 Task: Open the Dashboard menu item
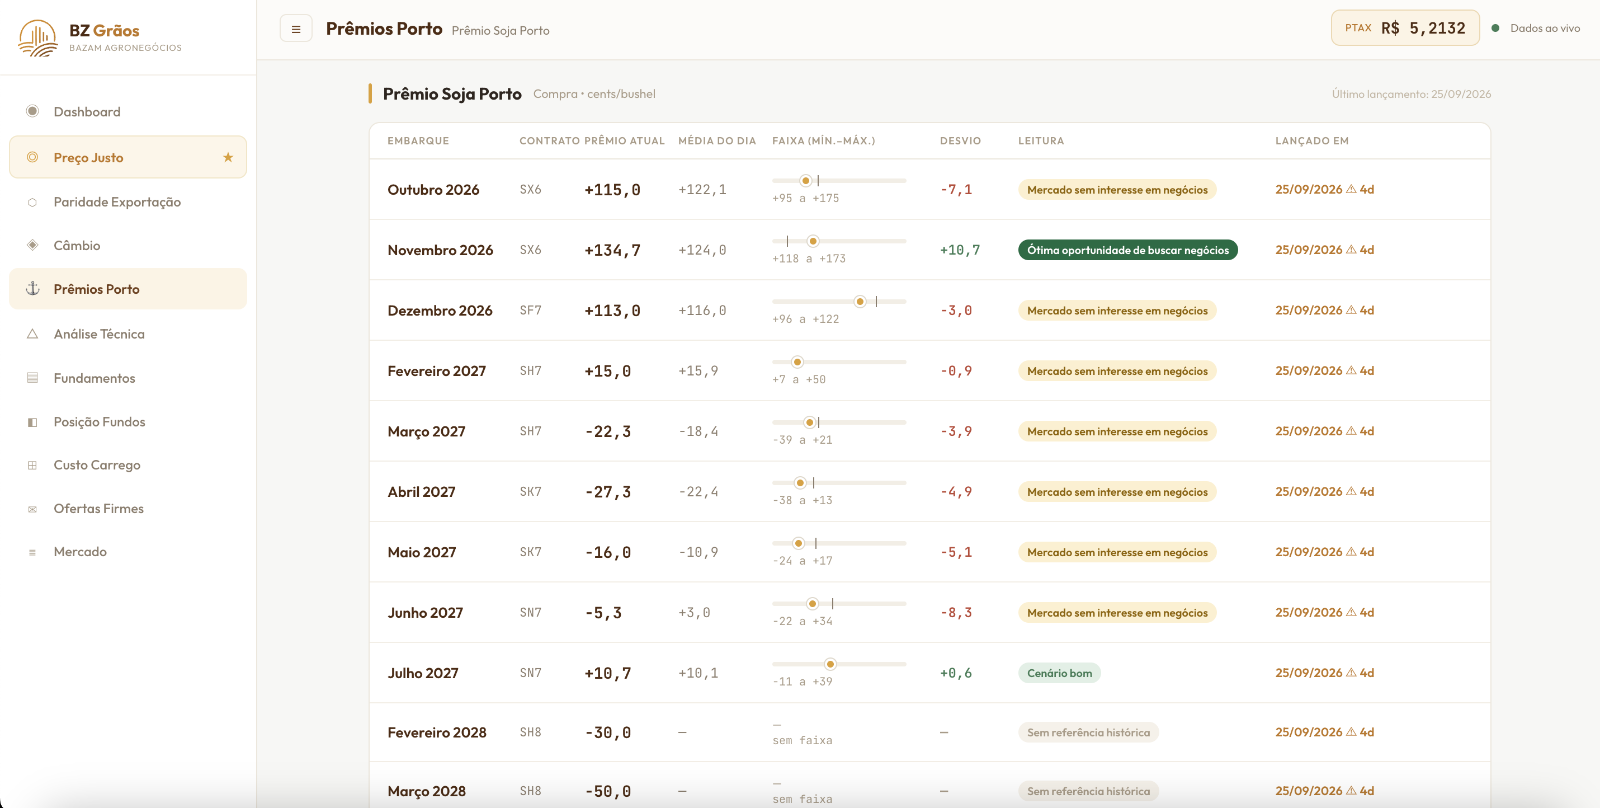pyautogui.click(x=128, y=112)
